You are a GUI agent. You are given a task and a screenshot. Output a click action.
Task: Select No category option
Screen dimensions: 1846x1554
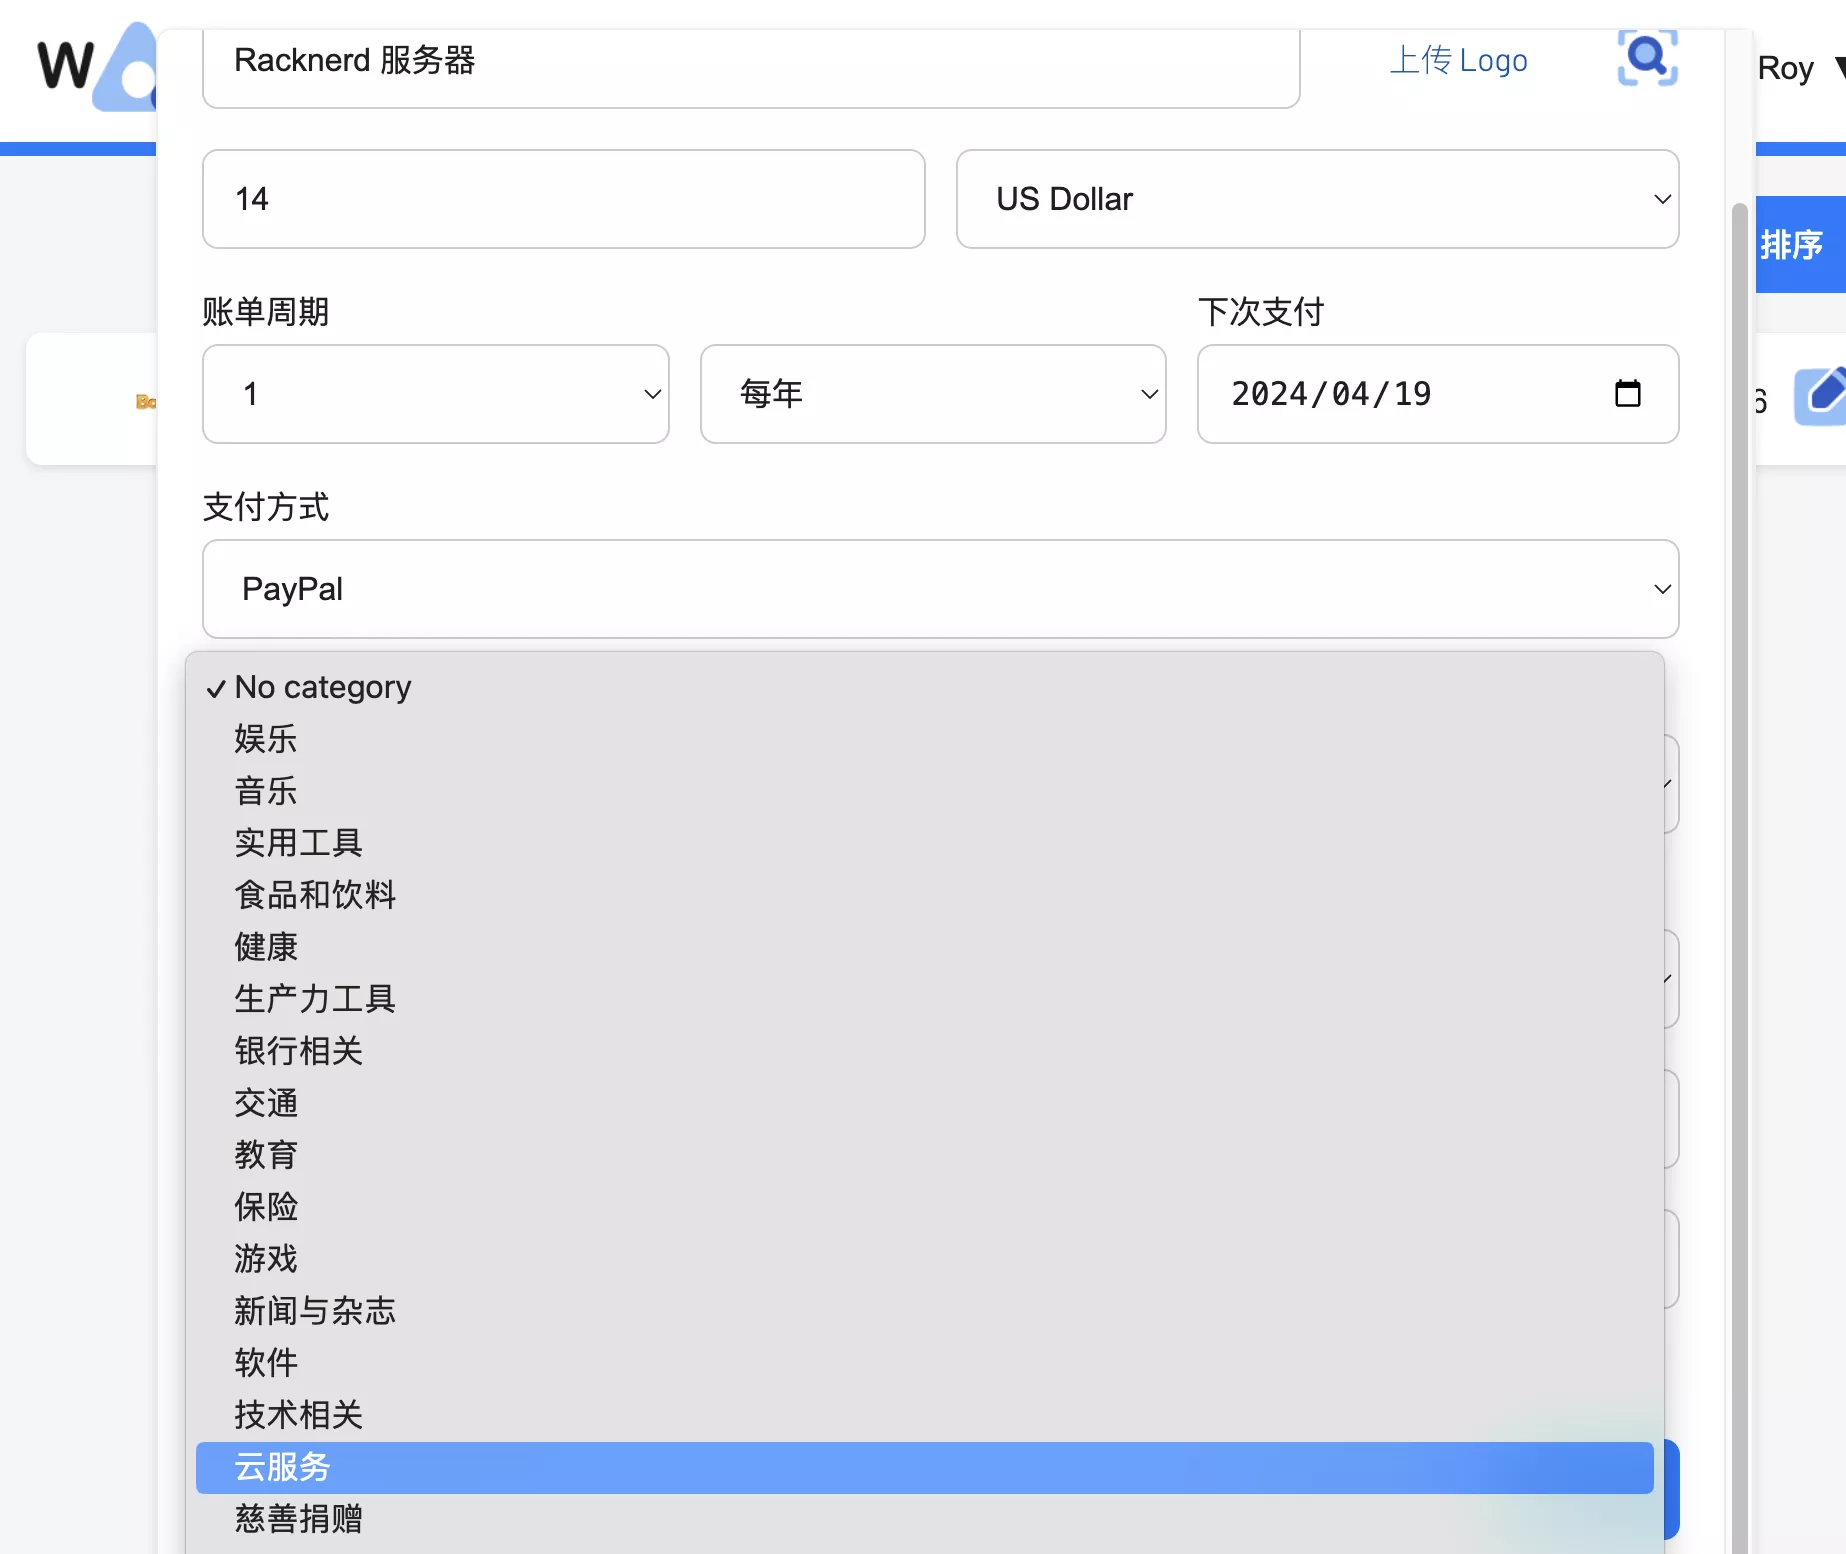pyautogui.click(x=322, y=687)
